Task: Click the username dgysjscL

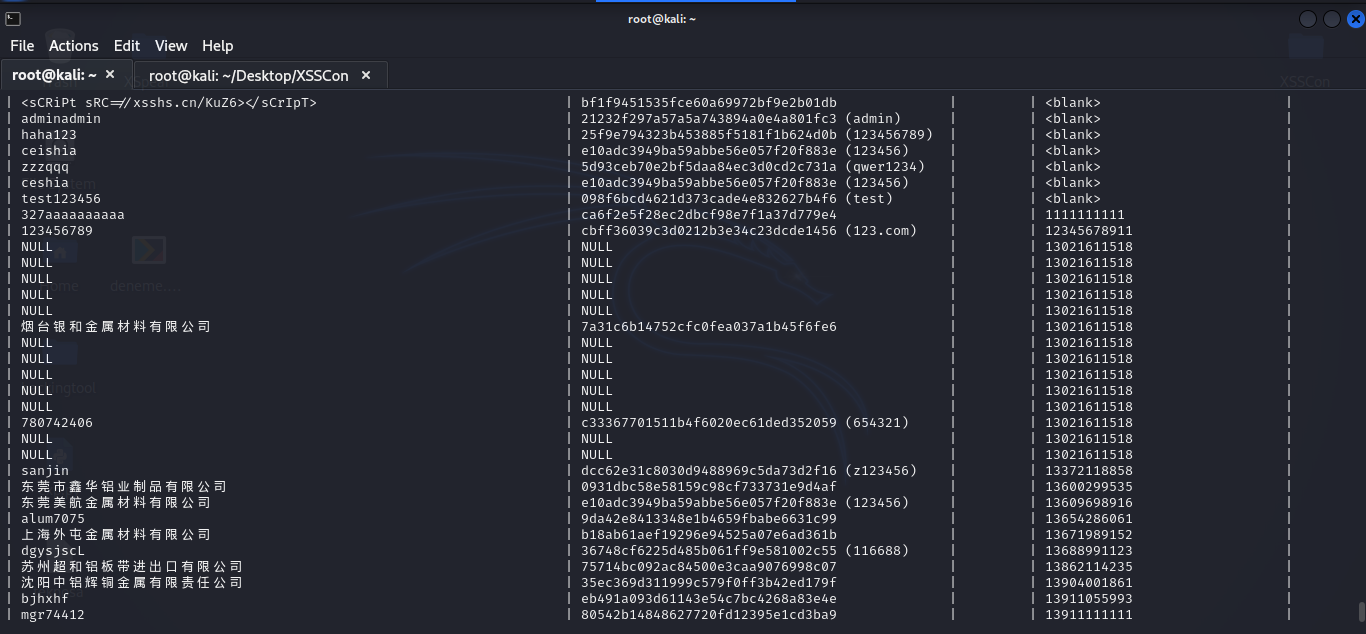Action: pyautogui.click(x=53, y=551)
